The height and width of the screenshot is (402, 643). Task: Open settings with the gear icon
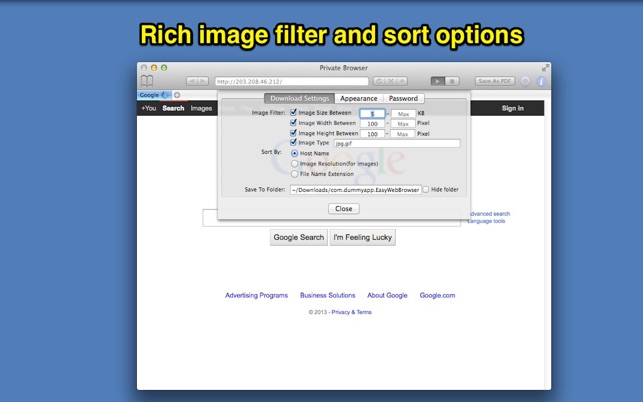coord(525,81)
